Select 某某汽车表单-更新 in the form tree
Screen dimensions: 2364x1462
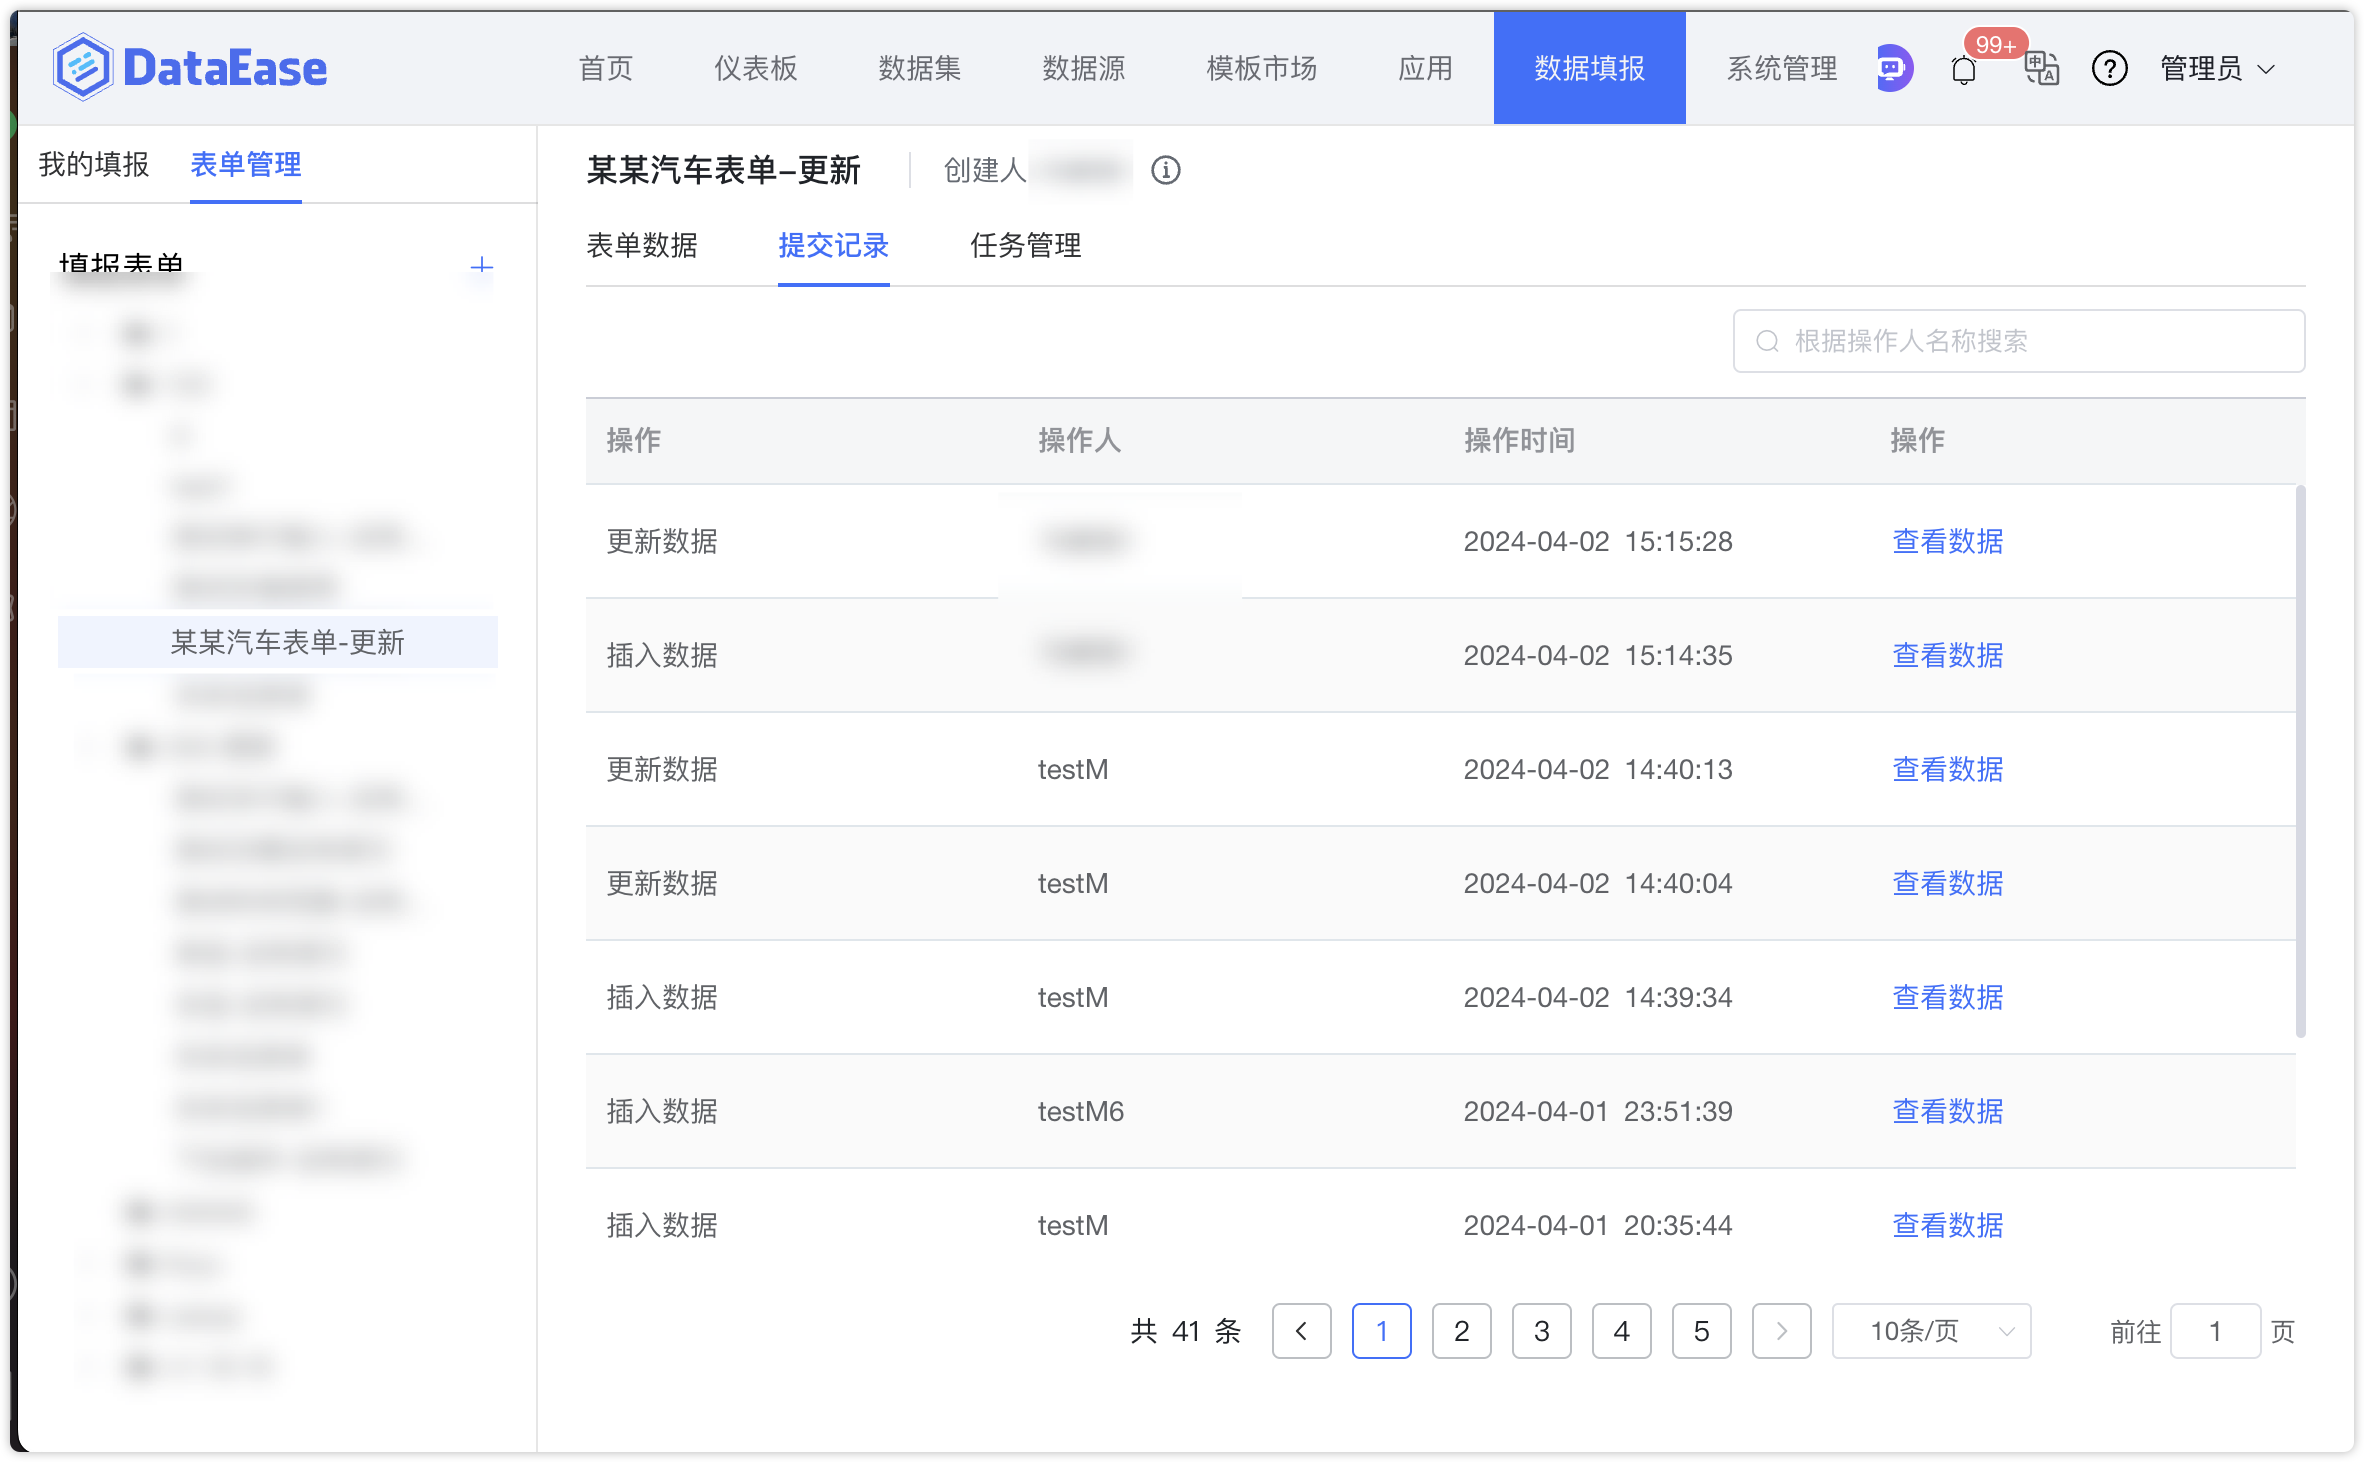287,642
